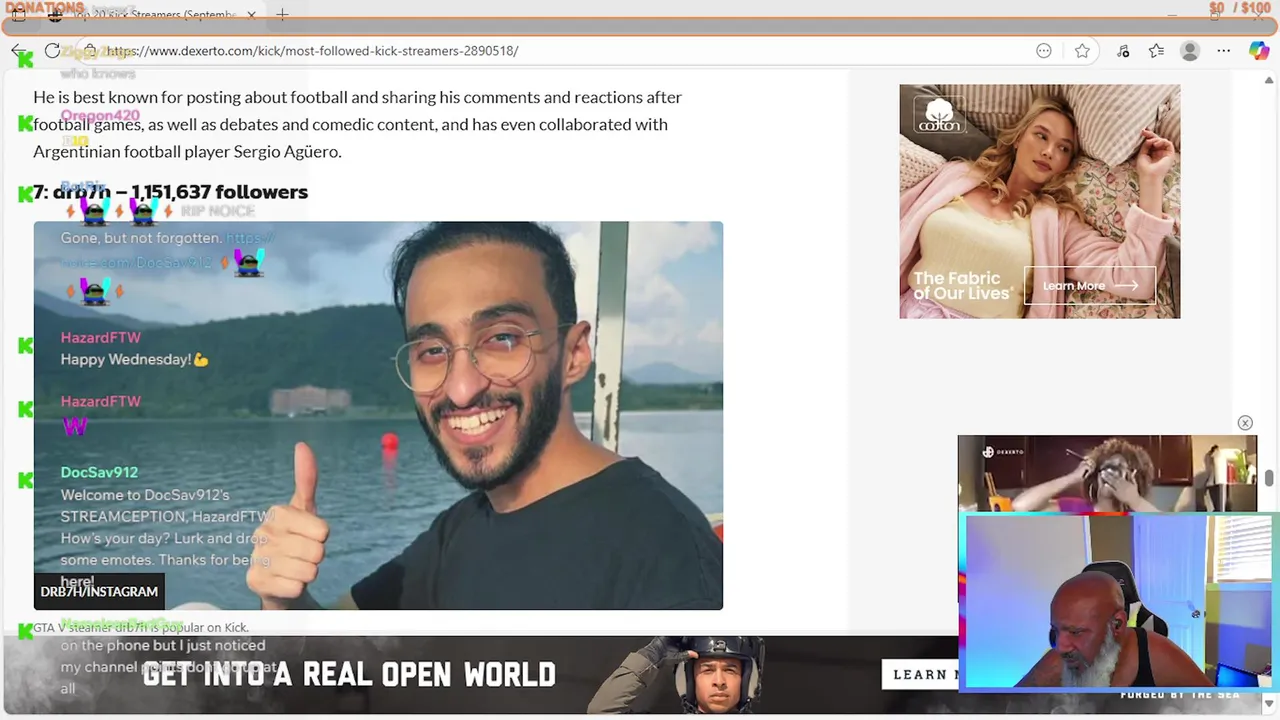Click the purple W emote in chat
The width and height of the screenshot is (1280, 720).
(75, 426)
